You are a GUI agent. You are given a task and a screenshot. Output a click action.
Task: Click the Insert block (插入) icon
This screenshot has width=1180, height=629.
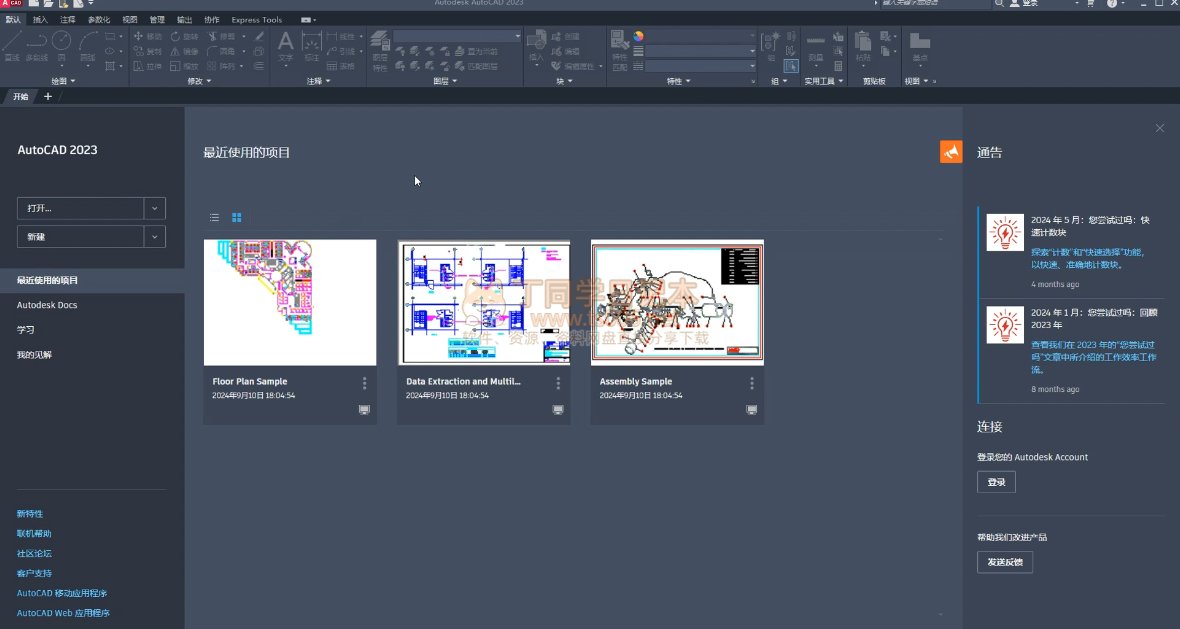click(x=536, y=44)
